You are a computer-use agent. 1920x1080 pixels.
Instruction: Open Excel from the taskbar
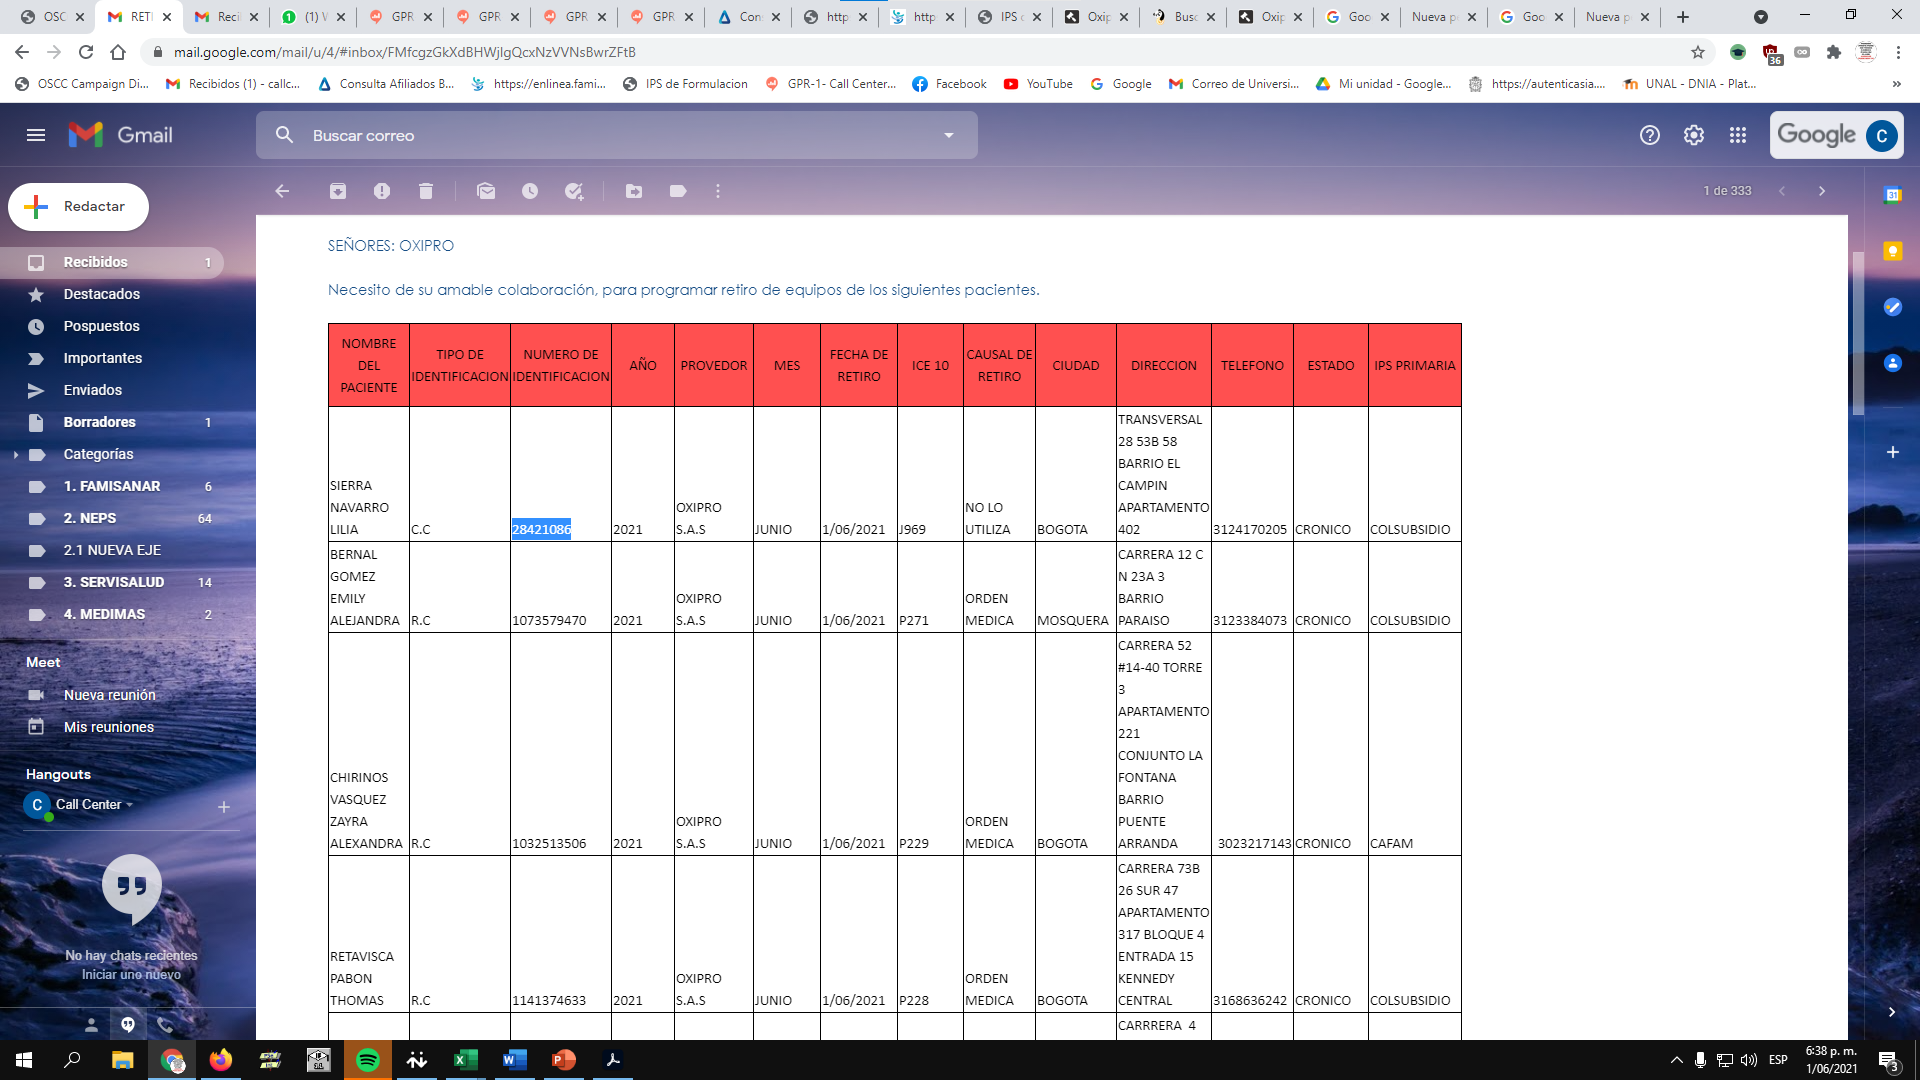(x=465, y=1060)
